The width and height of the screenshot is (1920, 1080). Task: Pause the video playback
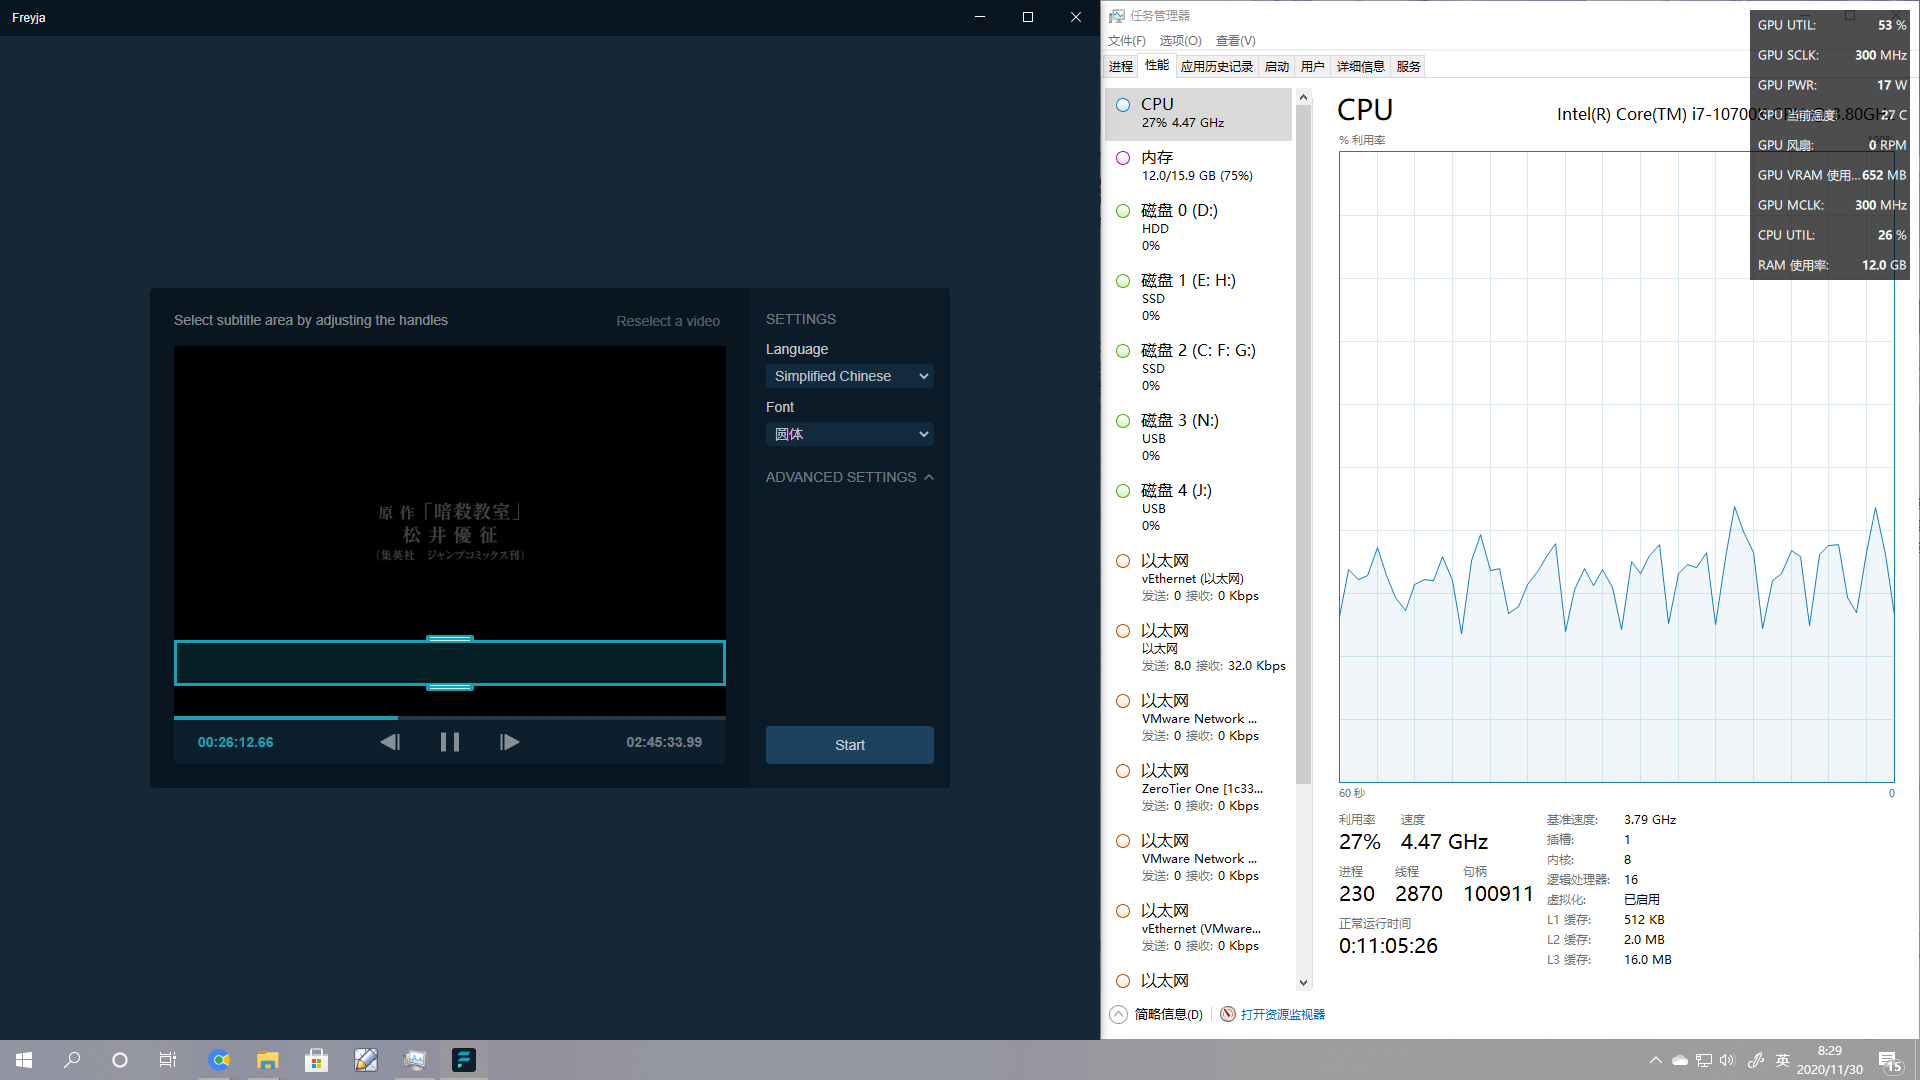click(x=450, y=742)
